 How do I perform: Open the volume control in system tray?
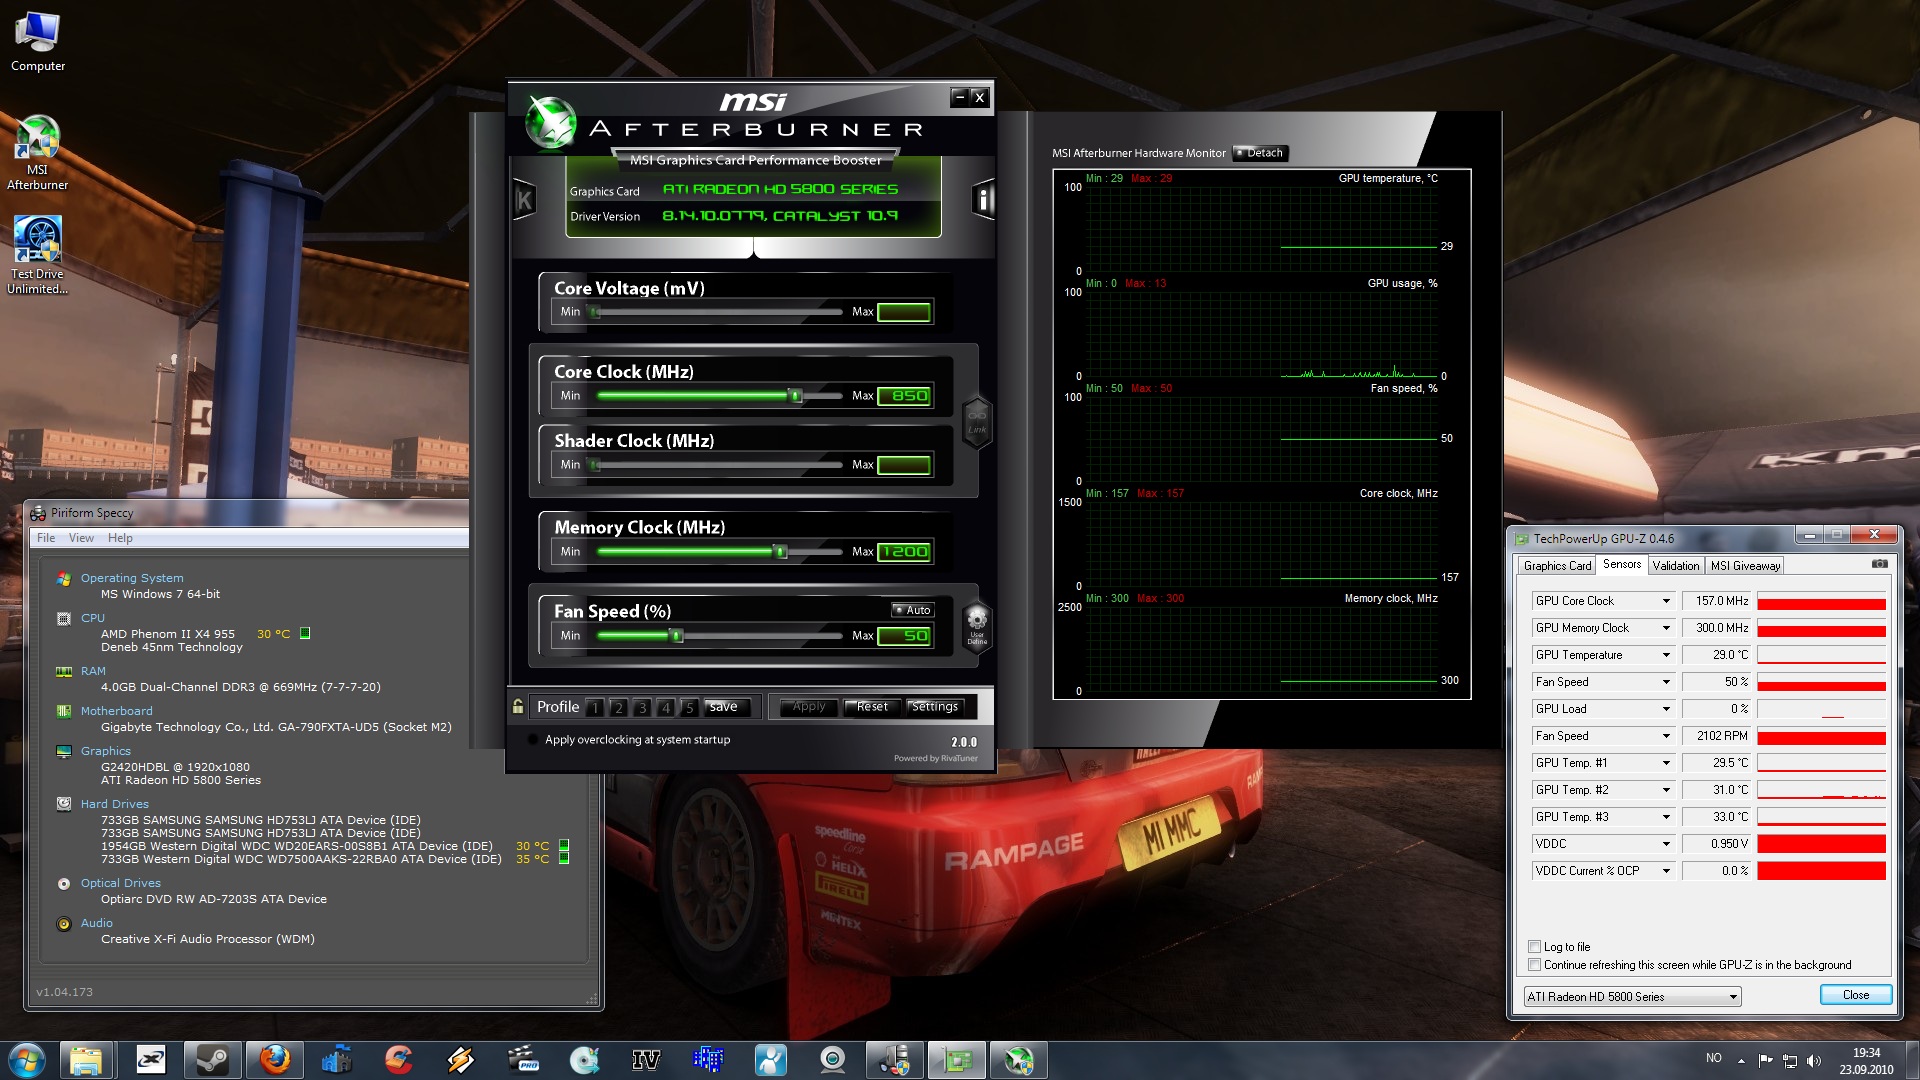[x=1815, y=1060]
